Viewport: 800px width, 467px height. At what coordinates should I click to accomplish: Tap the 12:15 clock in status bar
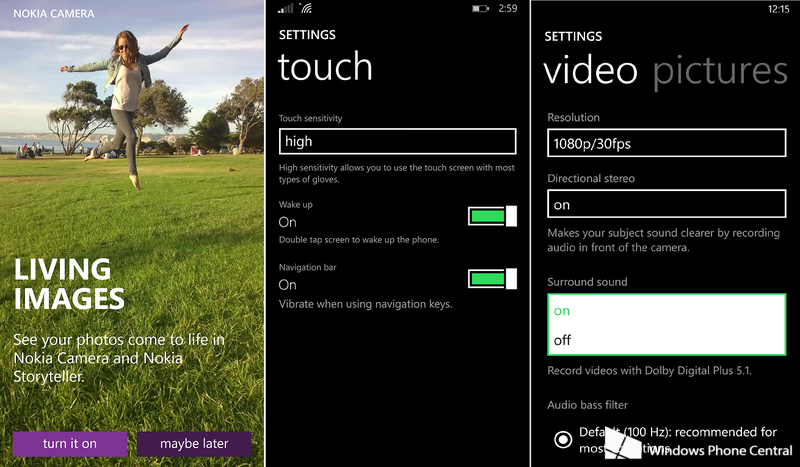[x=778, y=8]
